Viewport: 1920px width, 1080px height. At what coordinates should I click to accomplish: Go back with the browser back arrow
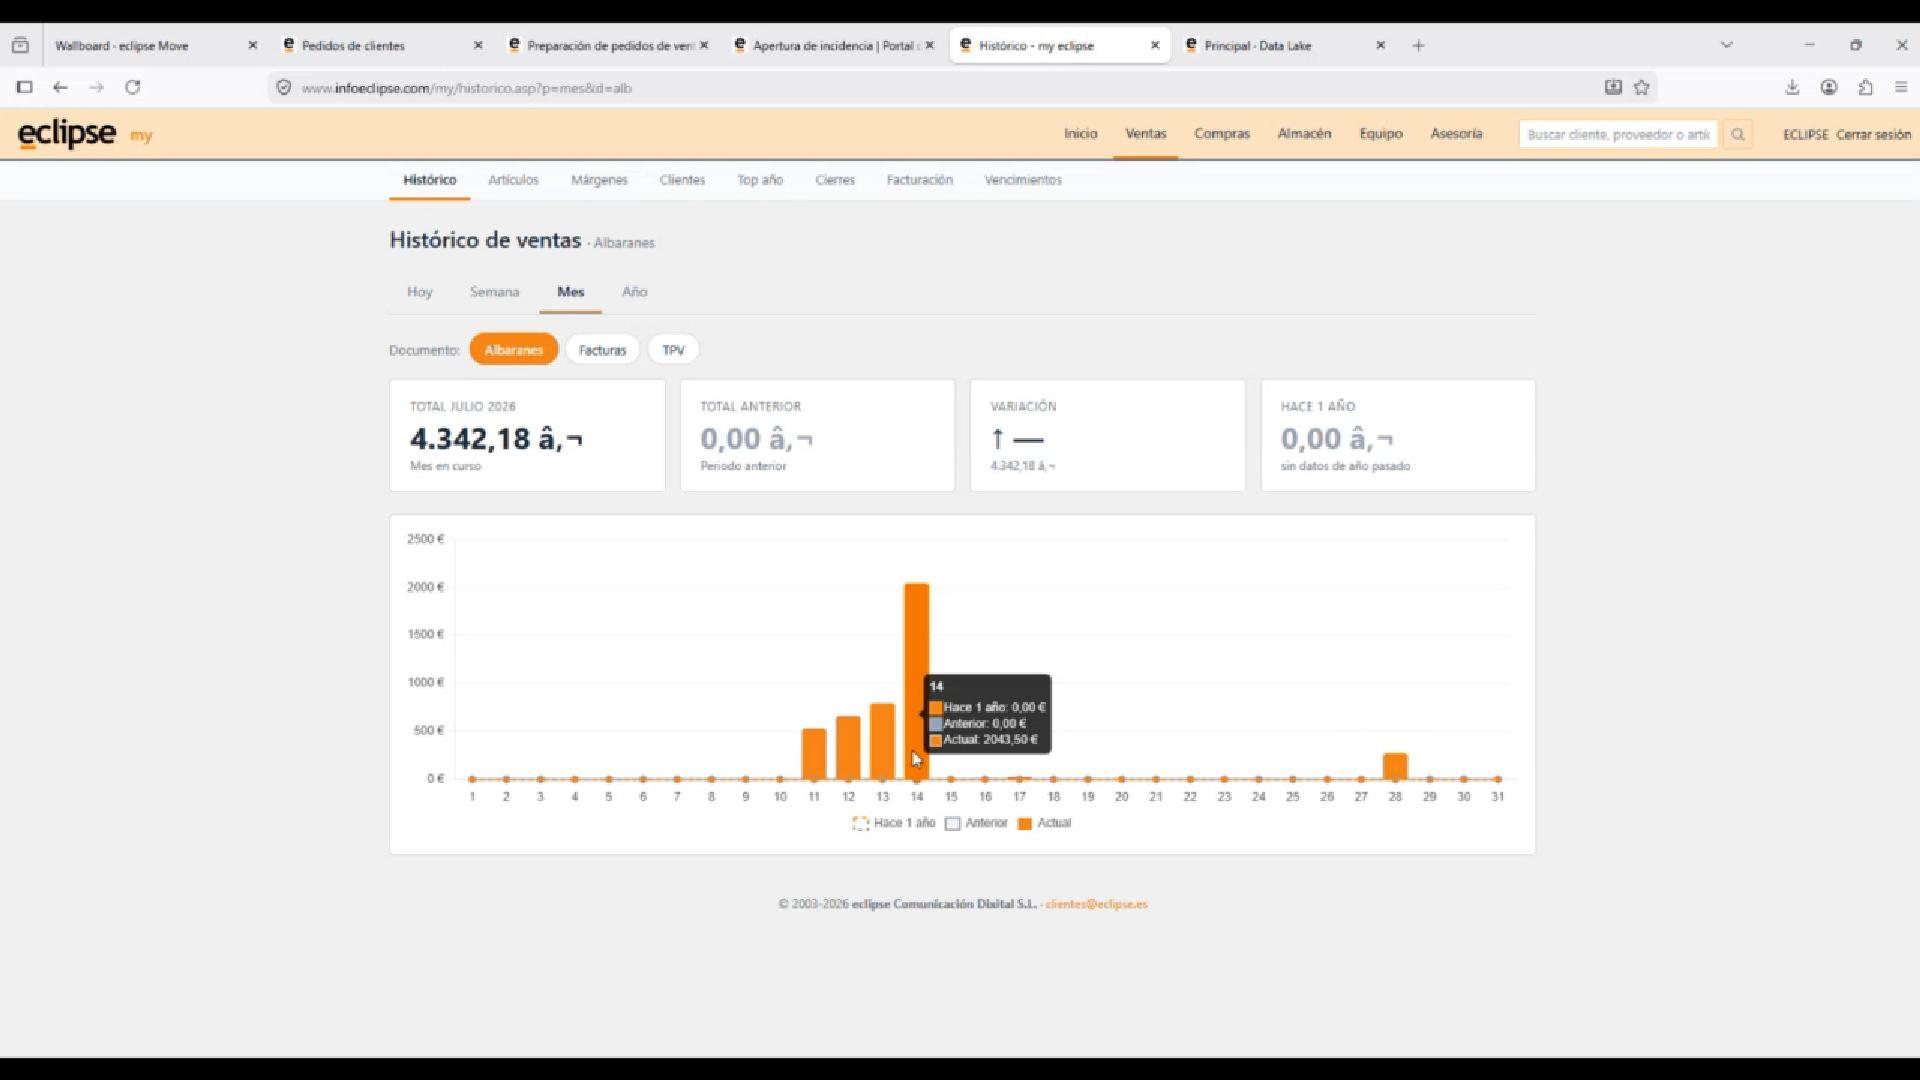click(x=60, y=87)
